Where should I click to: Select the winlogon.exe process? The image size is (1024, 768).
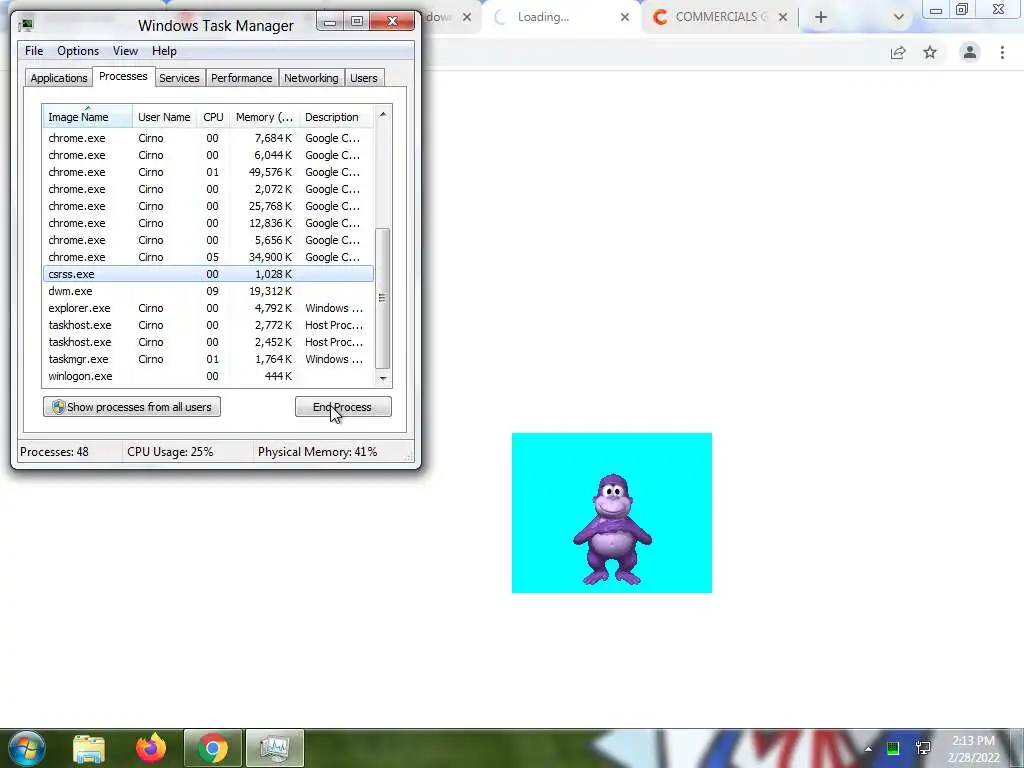208,376
